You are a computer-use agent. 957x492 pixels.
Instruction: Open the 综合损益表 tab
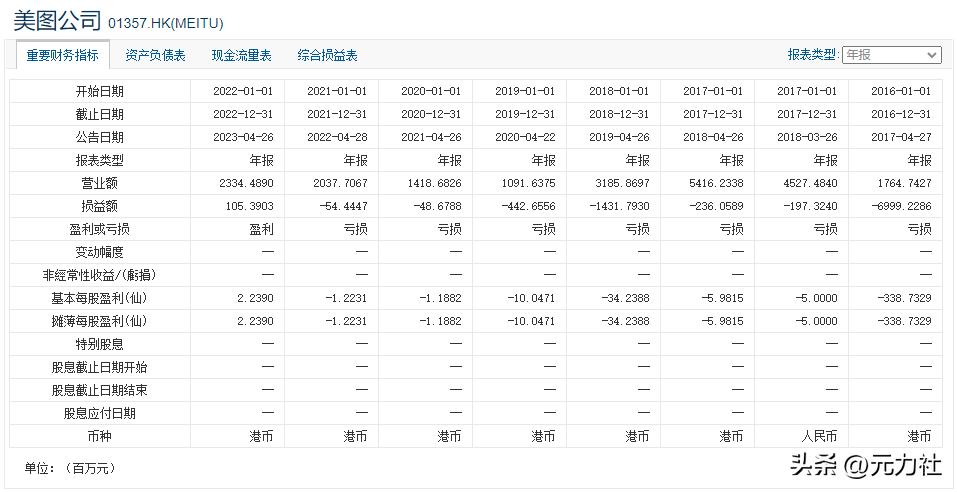click(327, 55)
